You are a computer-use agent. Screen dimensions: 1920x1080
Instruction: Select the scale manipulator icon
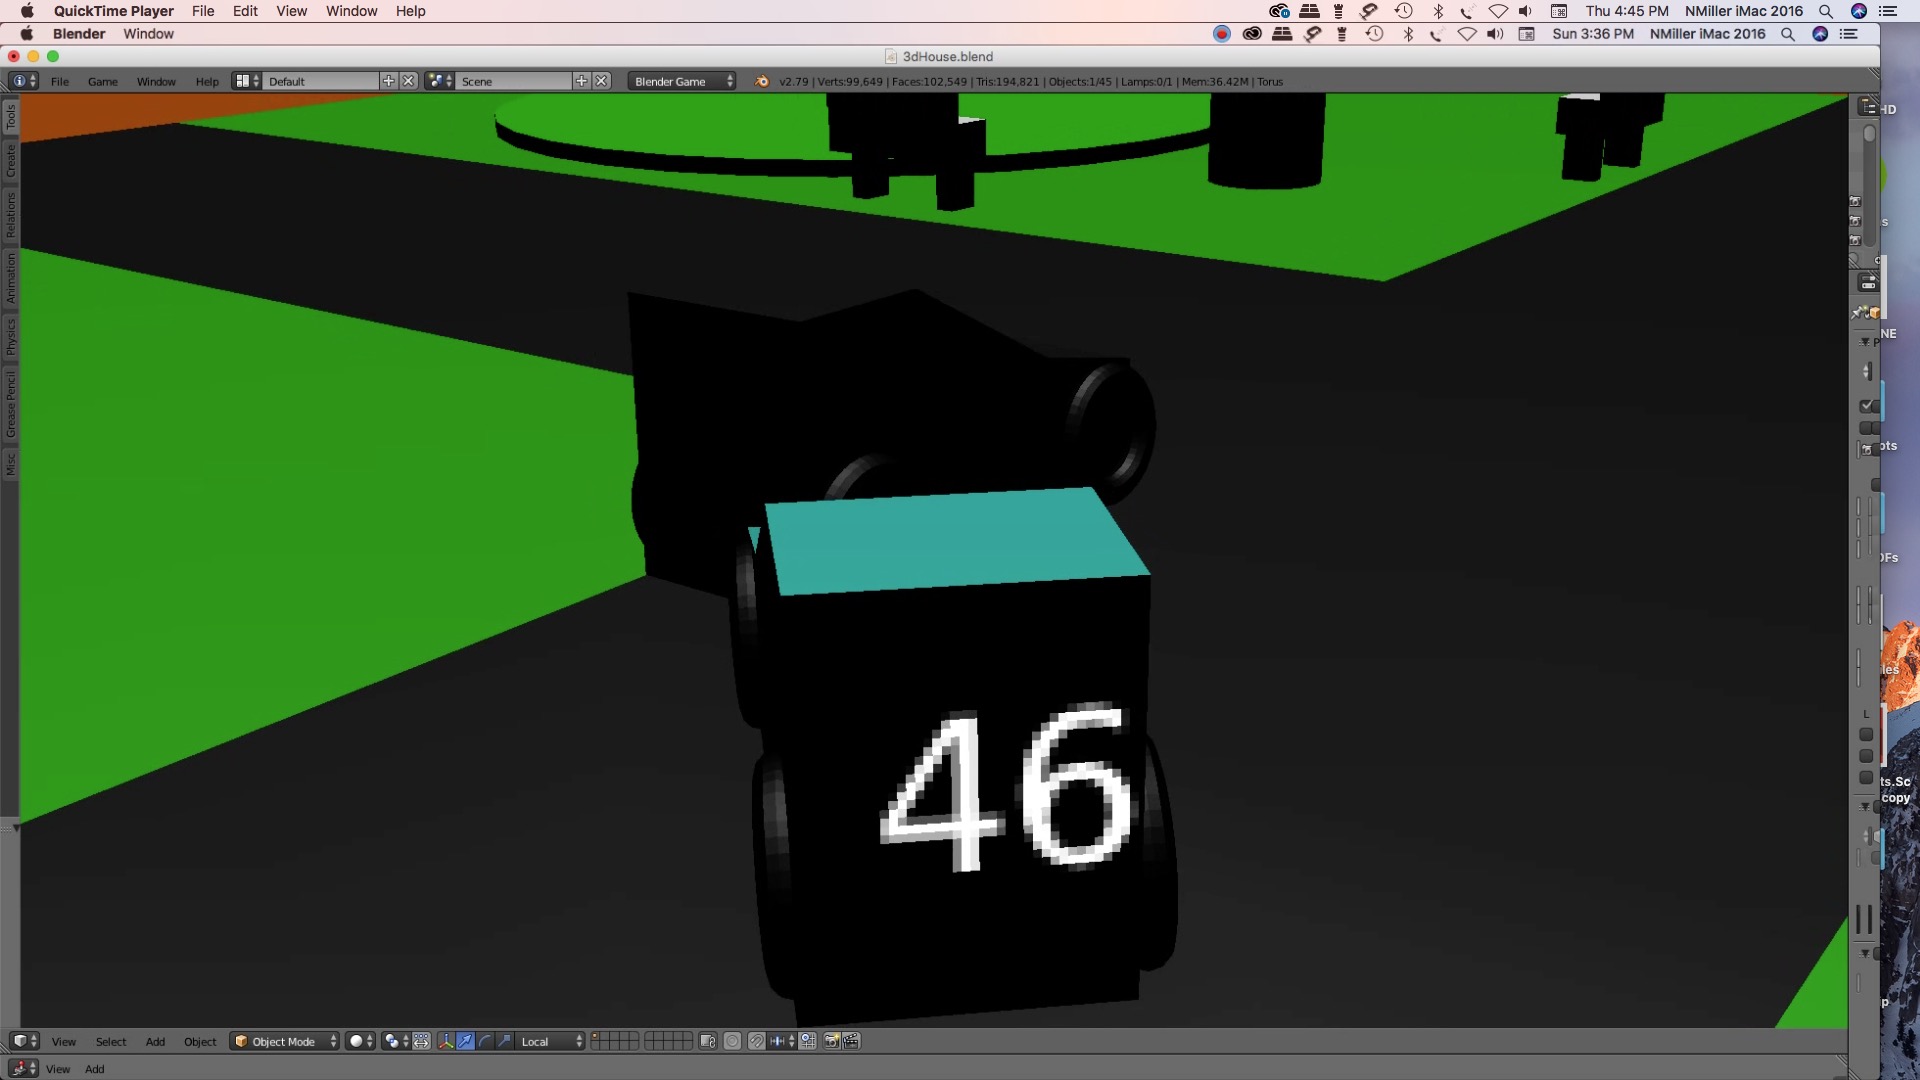504,1041
